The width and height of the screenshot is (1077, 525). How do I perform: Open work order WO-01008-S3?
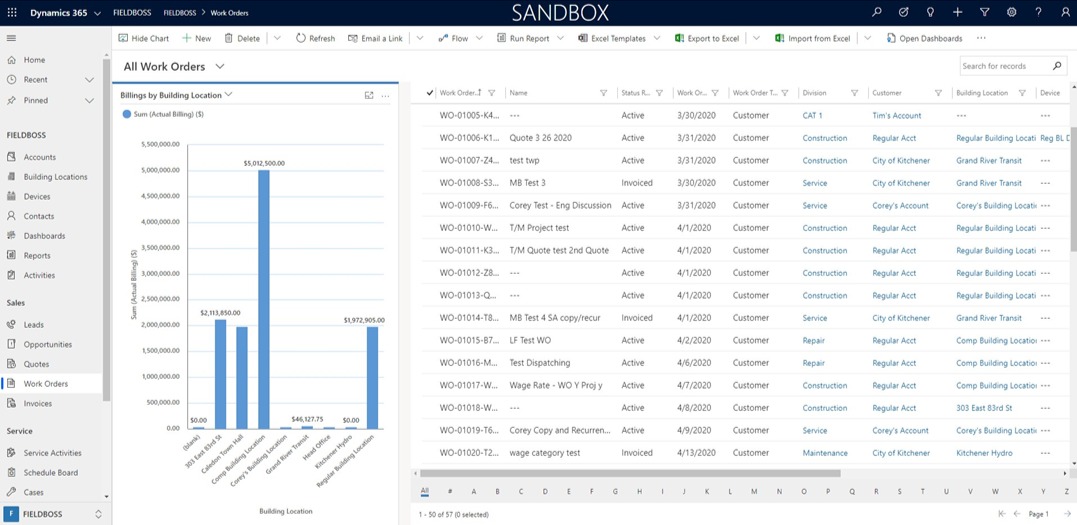(x=470, y=183)
